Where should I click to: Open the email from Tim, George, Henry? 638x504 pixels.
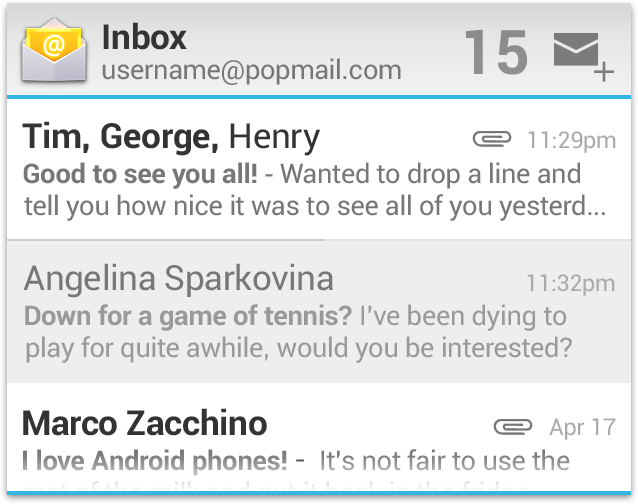(319, 169)
